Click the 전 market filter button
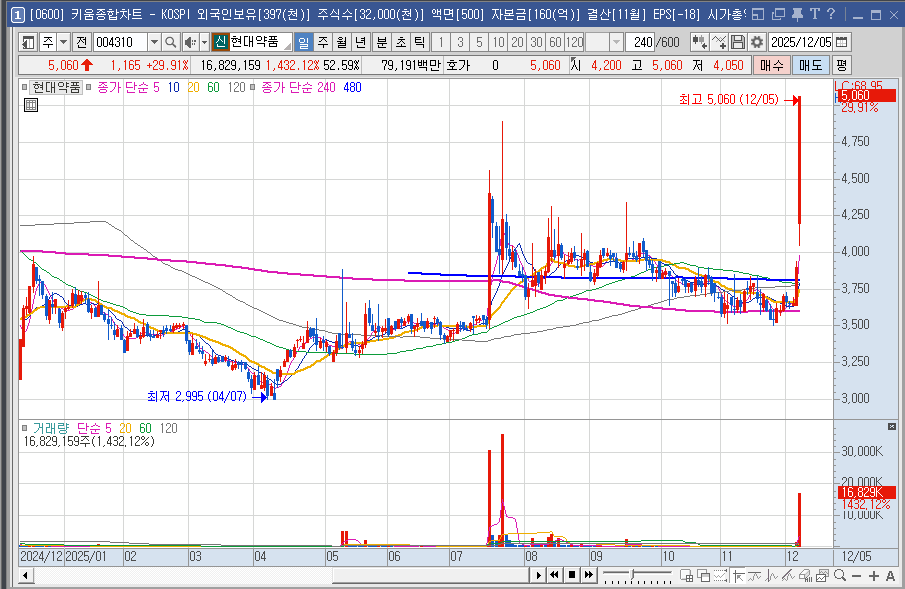This screenshot has width=905, height=589. [x=81, y=42]
